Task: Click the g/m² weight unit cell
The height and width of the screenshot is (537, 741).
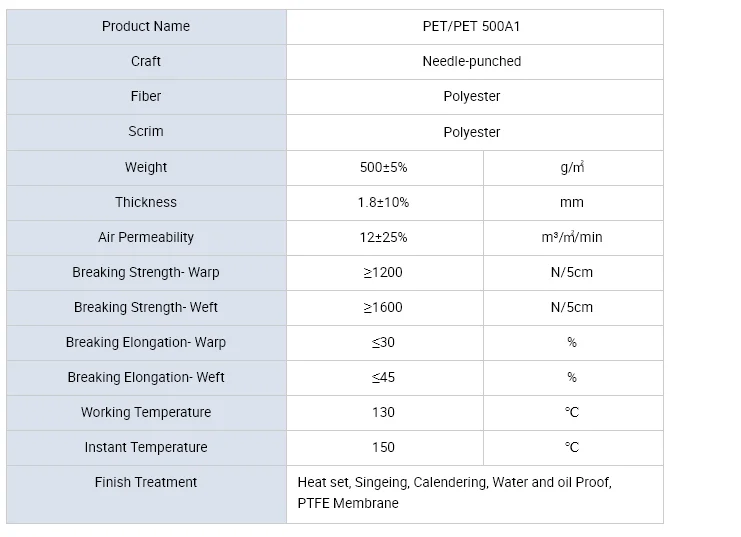Action: coord(572,167)
